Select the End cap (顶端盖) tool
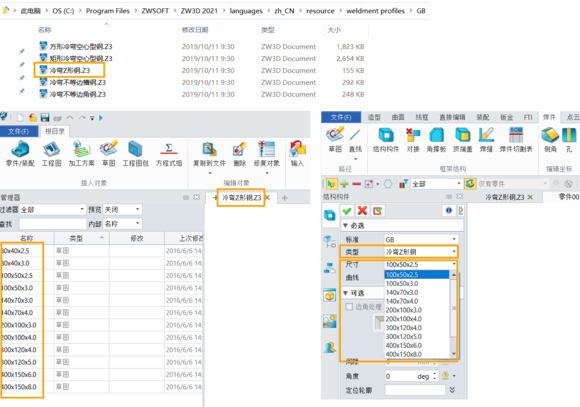This screenshot has height=407, width=580. (x=462, y=140)
